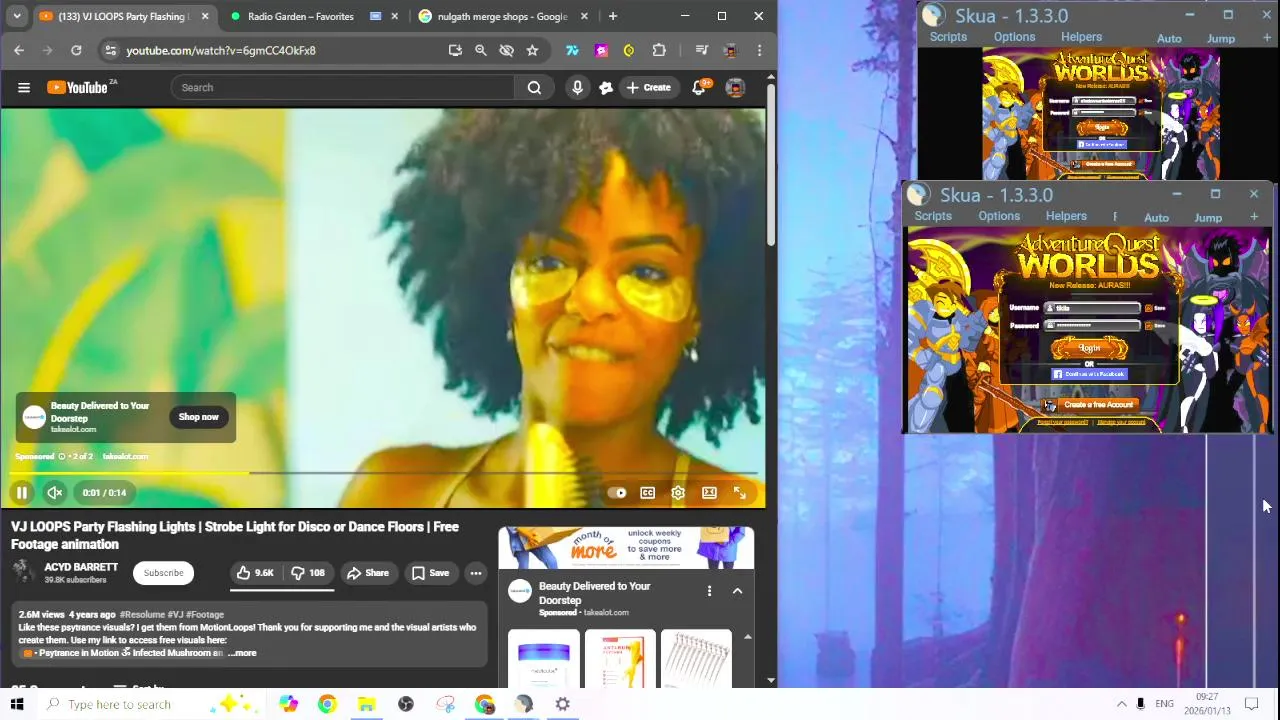Dislike the video with thumbs down

tap(308, 573)
